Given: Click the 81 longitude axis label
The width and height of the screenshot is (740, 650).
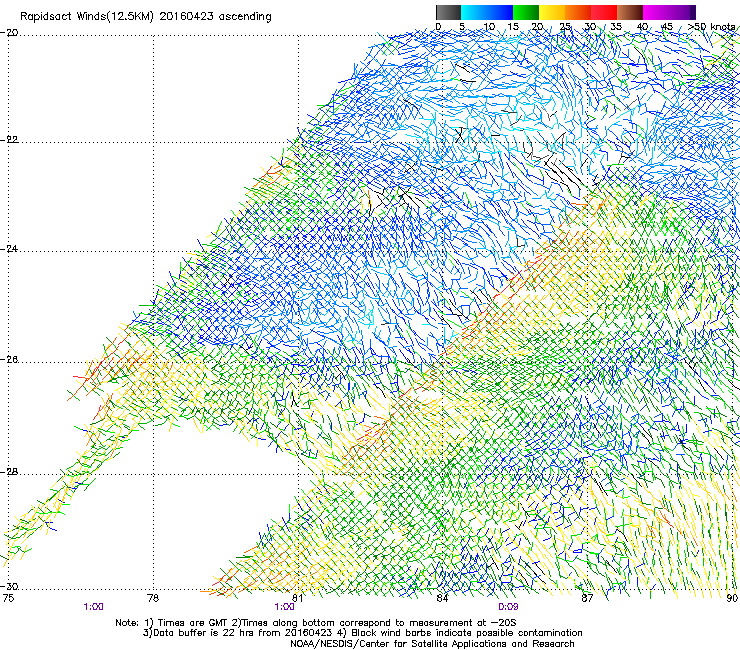Looking at the screenshot, I should [x=298, y=598].
